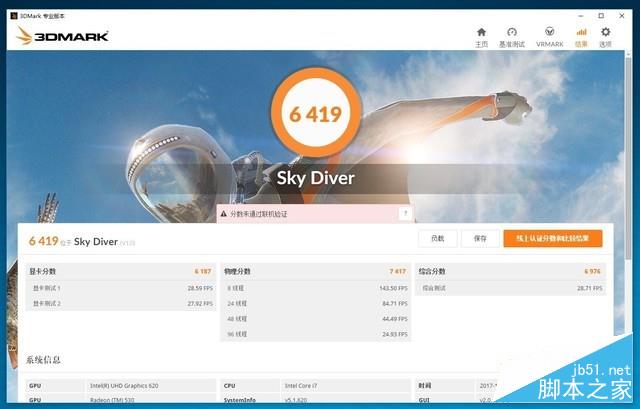
Task: Click the warning triangle on the validation banner
Action: pyautogui.click(x=223, y=213)
